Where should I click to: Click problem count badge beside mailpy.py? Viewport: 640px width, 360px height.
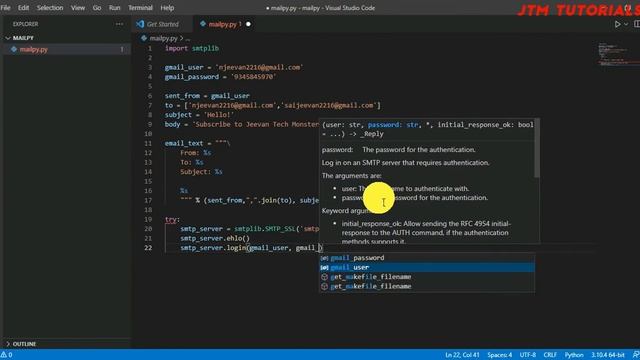(122, 49)
